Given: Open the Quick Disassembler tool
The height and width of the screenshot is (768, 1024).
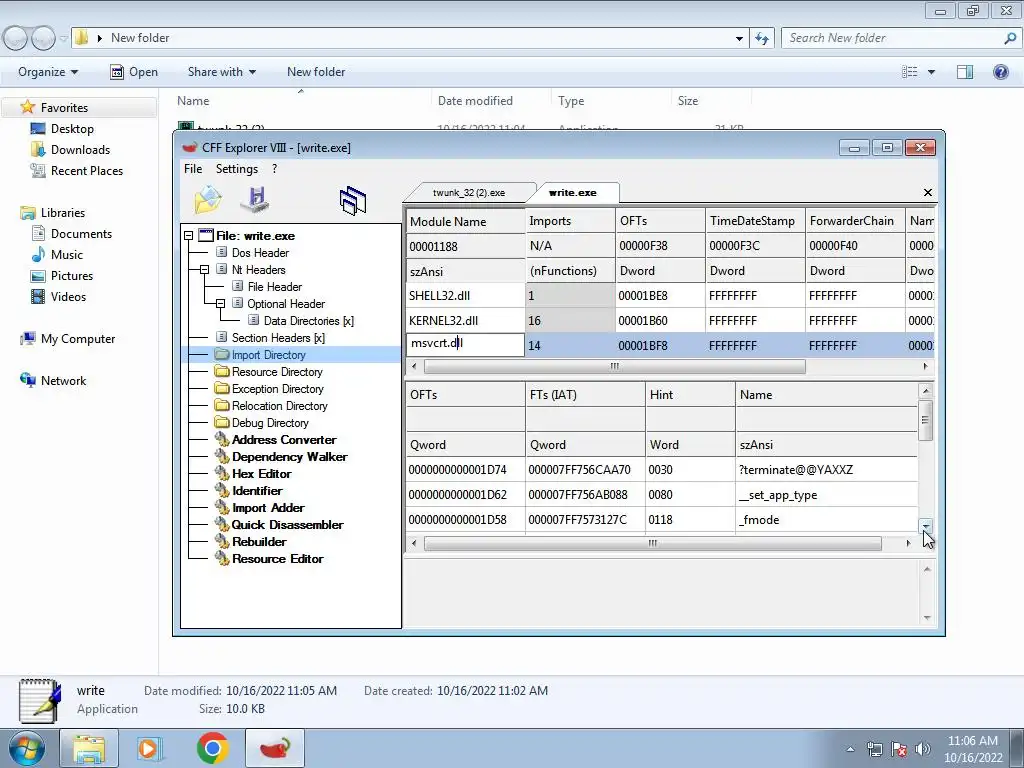Looking at the screenshot, I should (287, 524).
